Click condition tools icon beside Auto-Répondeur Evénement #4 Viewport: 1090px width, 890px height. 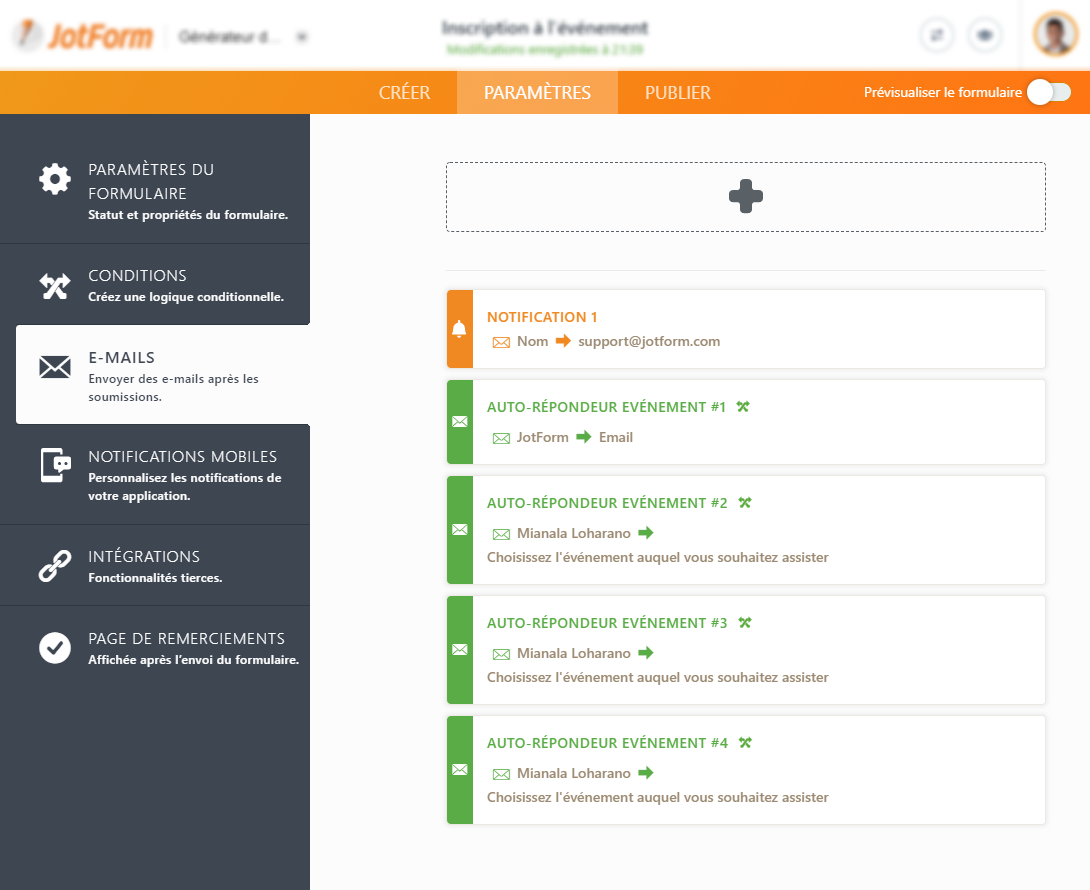744,743
